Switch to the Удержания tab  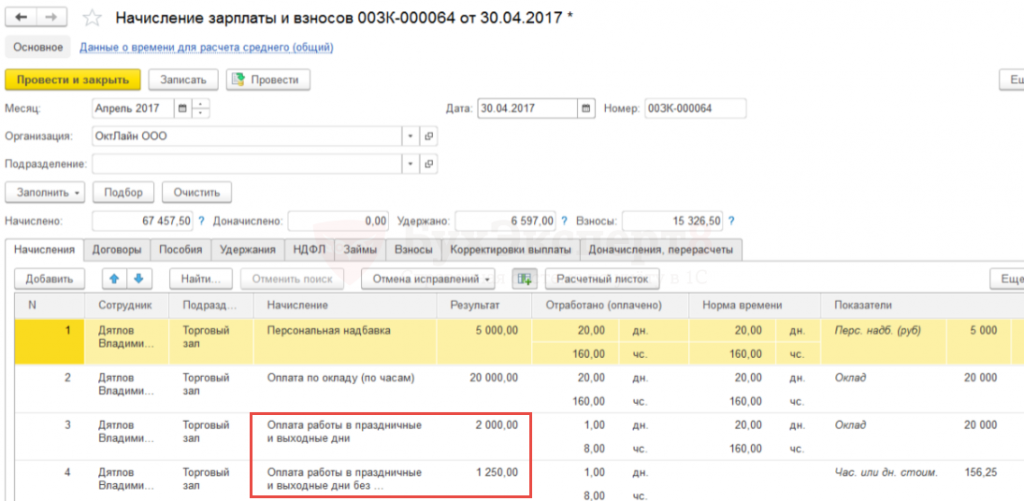click(x=246, y=250)
